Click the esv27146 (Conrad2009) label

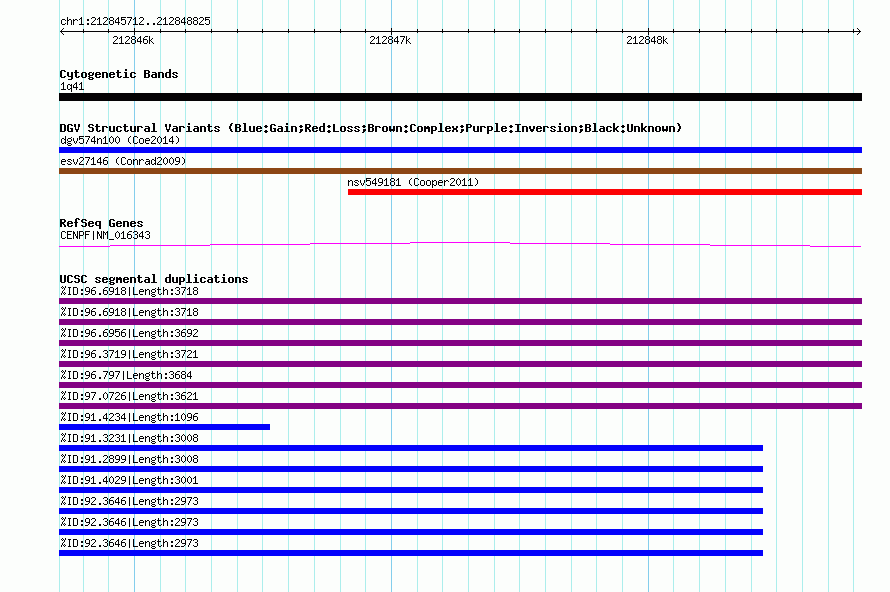tap(123, 161)
